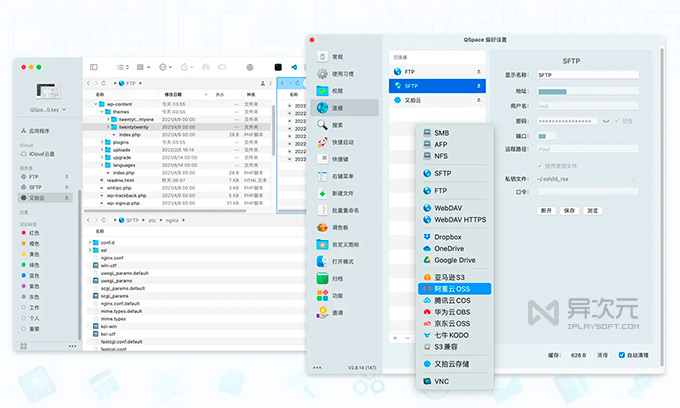
Task: Toggle the sidebar icon in file manager toolbar
Action: click(94, 67)
